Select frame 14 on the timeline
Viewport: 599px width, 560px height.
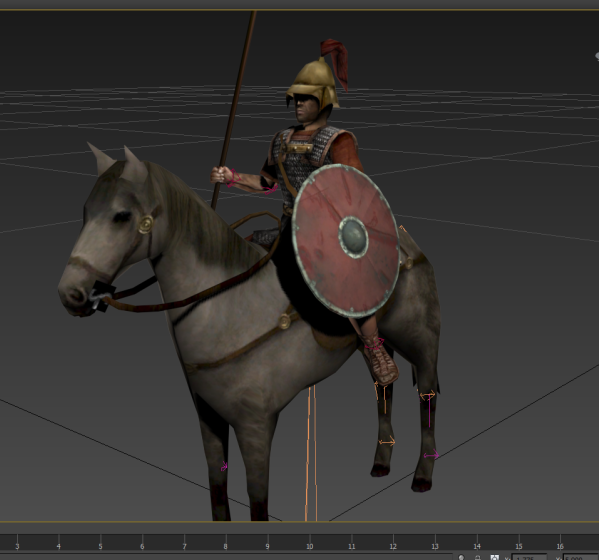tap(477, 546)
